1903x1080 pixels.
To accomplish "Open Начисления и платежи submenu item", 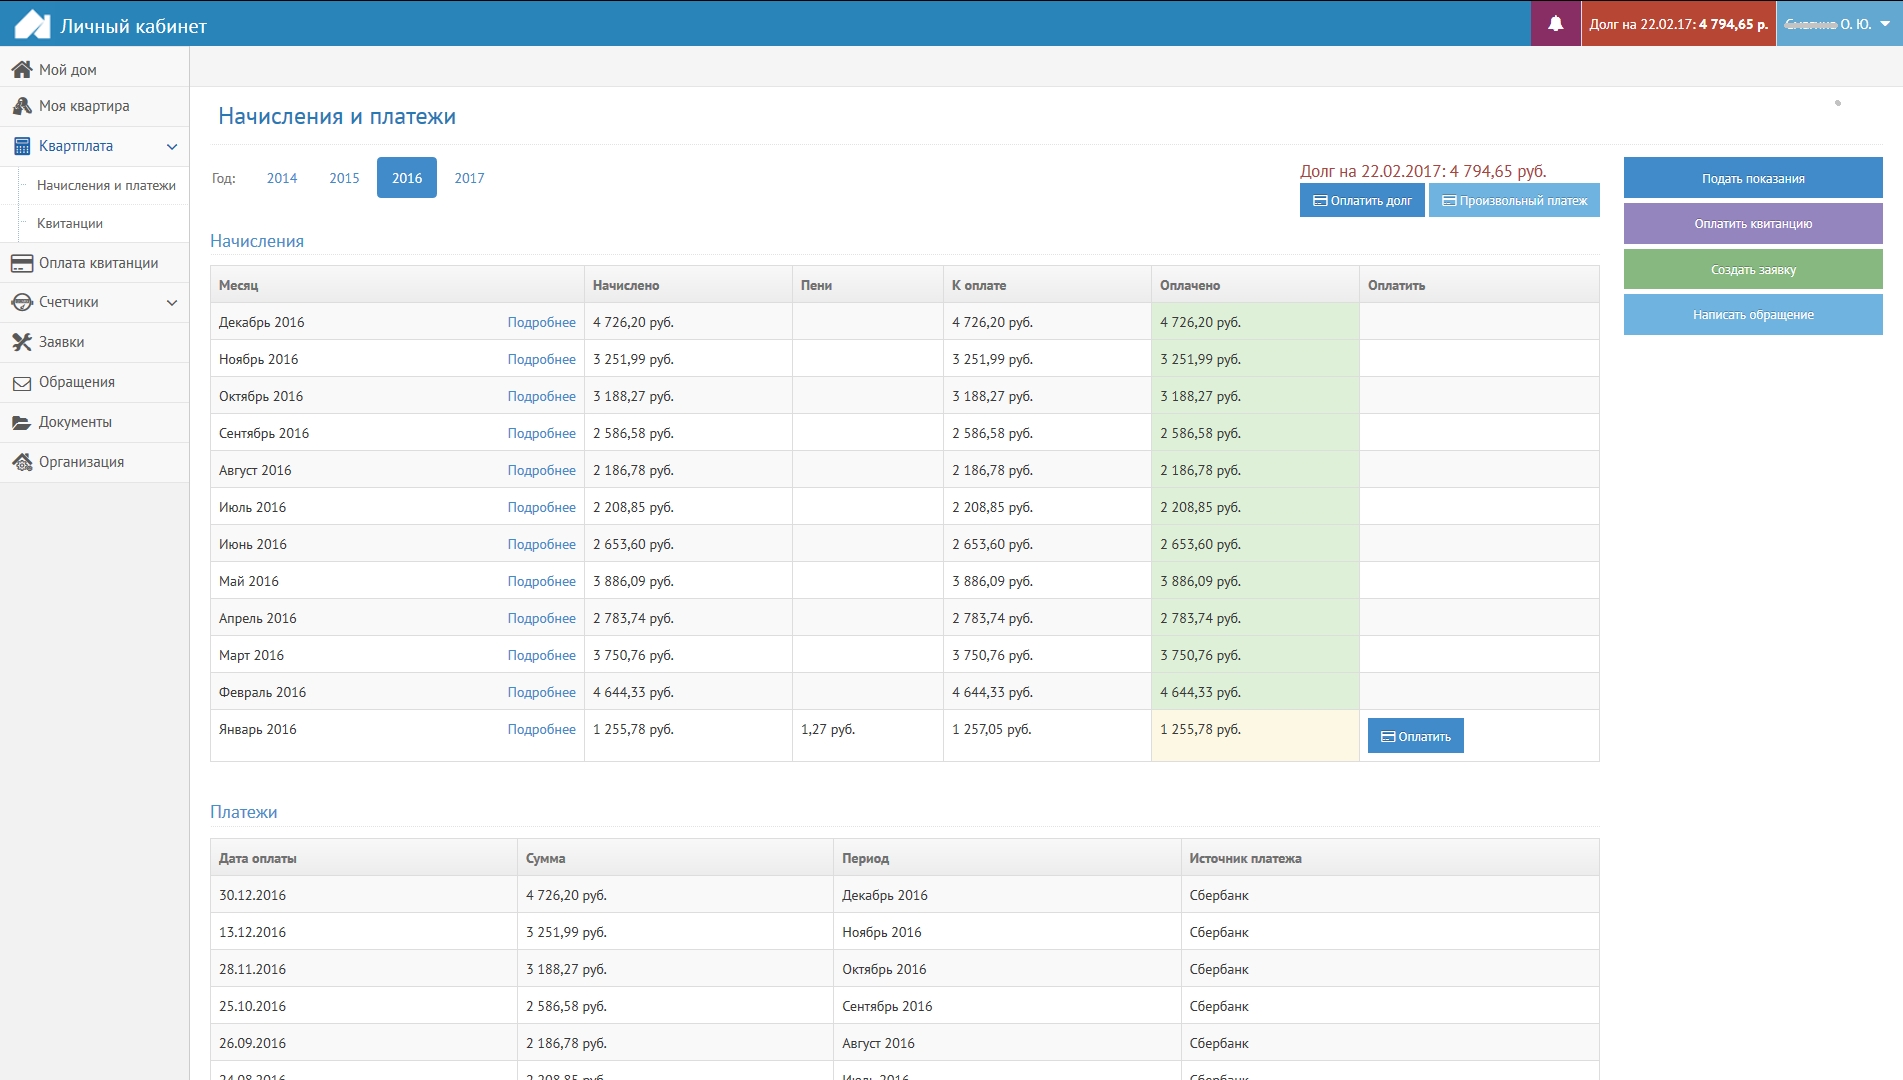I will click(x=106, y=186).
